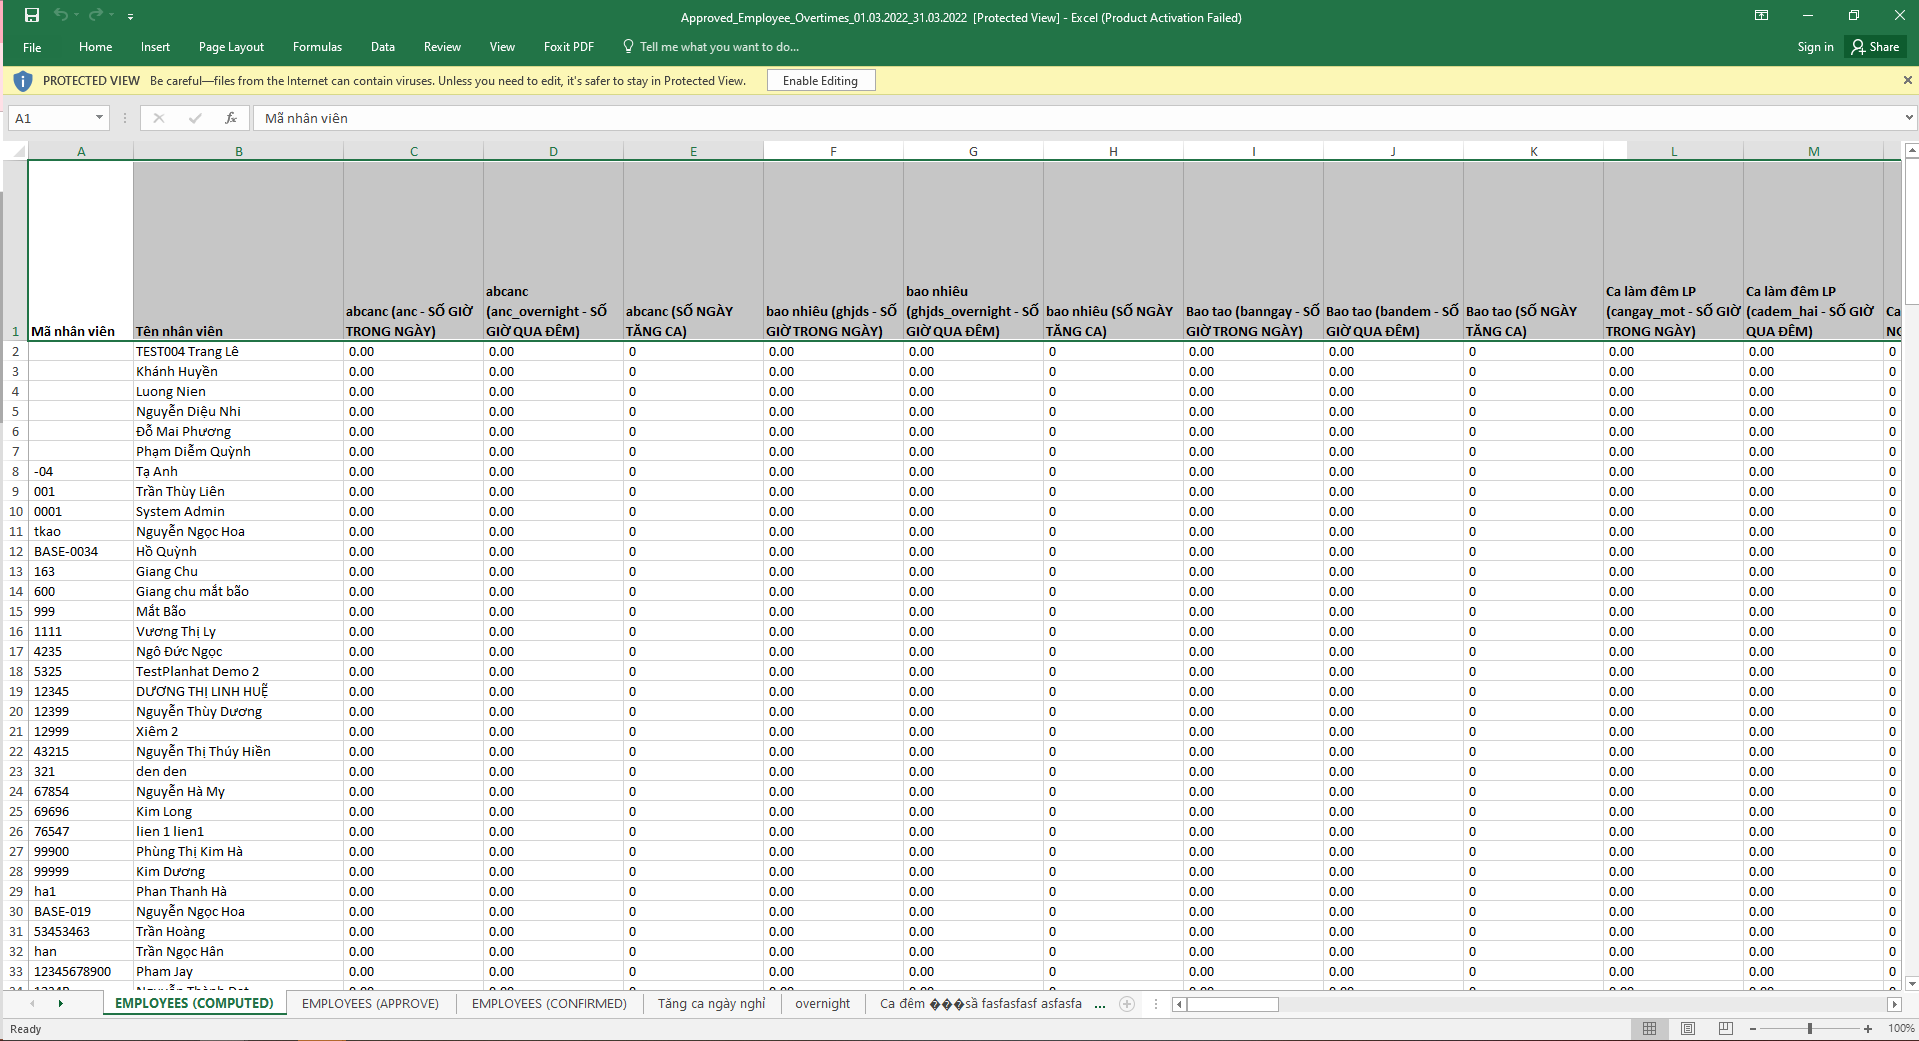Image resolution: width=1919 pixels, height=1041 pixels.
Task: Switch to Page Layout view icon
Action: pyautogui.click(x=1688, y=1028)
